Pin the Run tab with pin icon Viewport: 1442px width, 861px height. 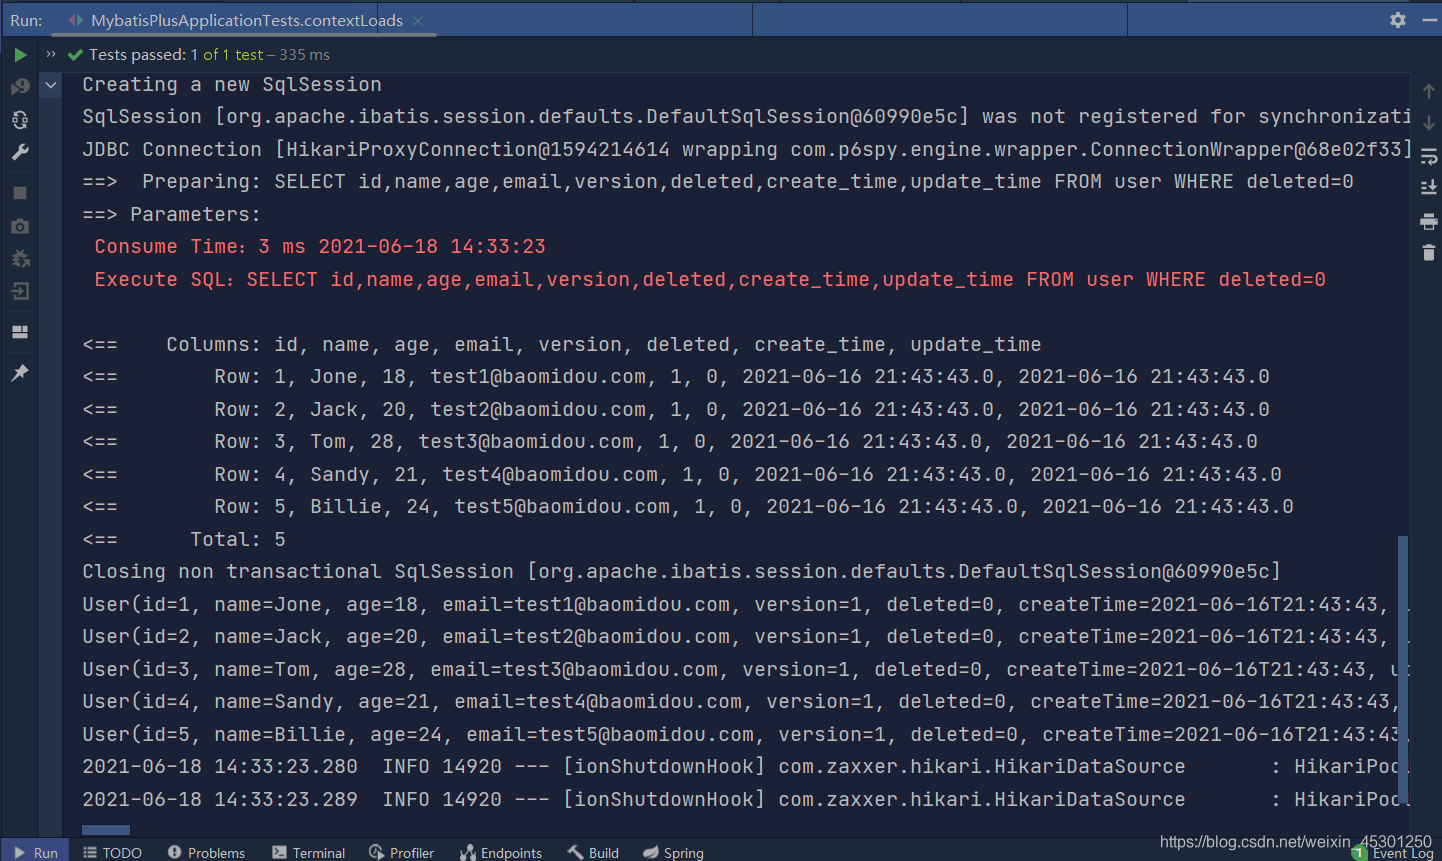(x=20, y=373)
